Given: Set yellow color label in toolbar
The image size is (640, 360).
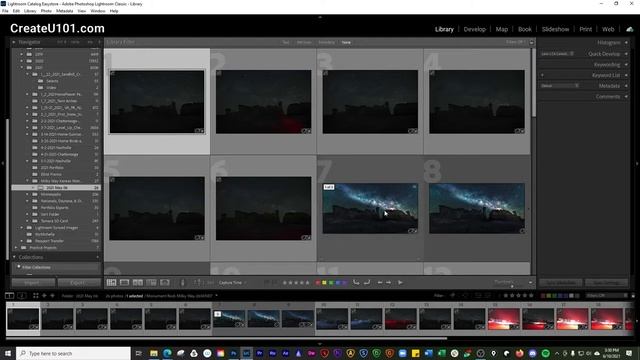Looking at the screenshot, I should tap(324, 282).
